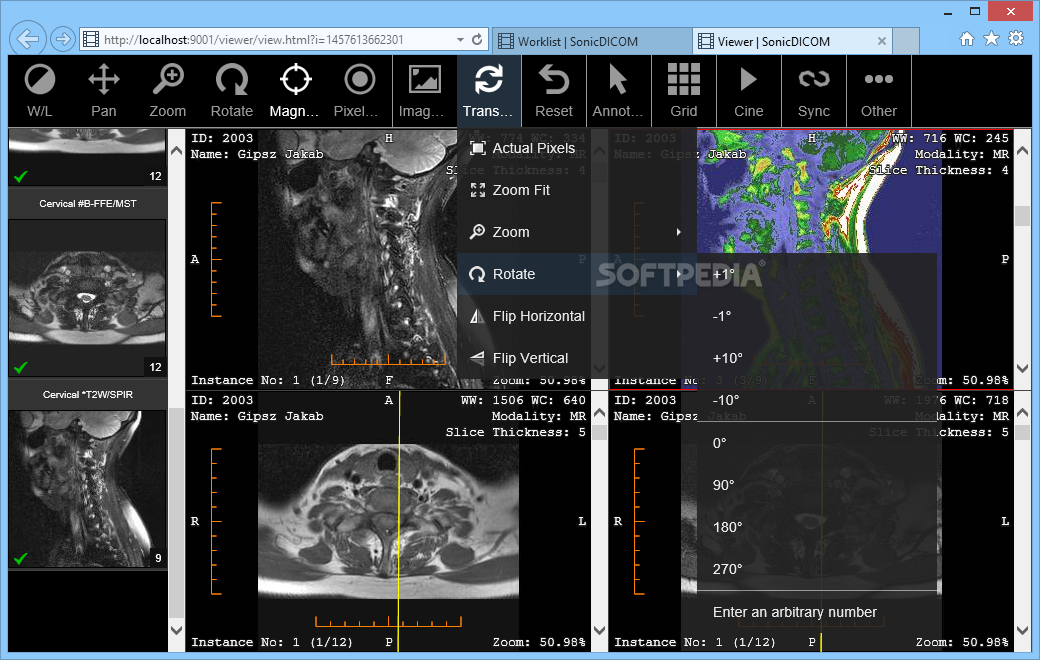1040x660 pixels.
Task: Start Cine playback
Action: tap(749, 91)
